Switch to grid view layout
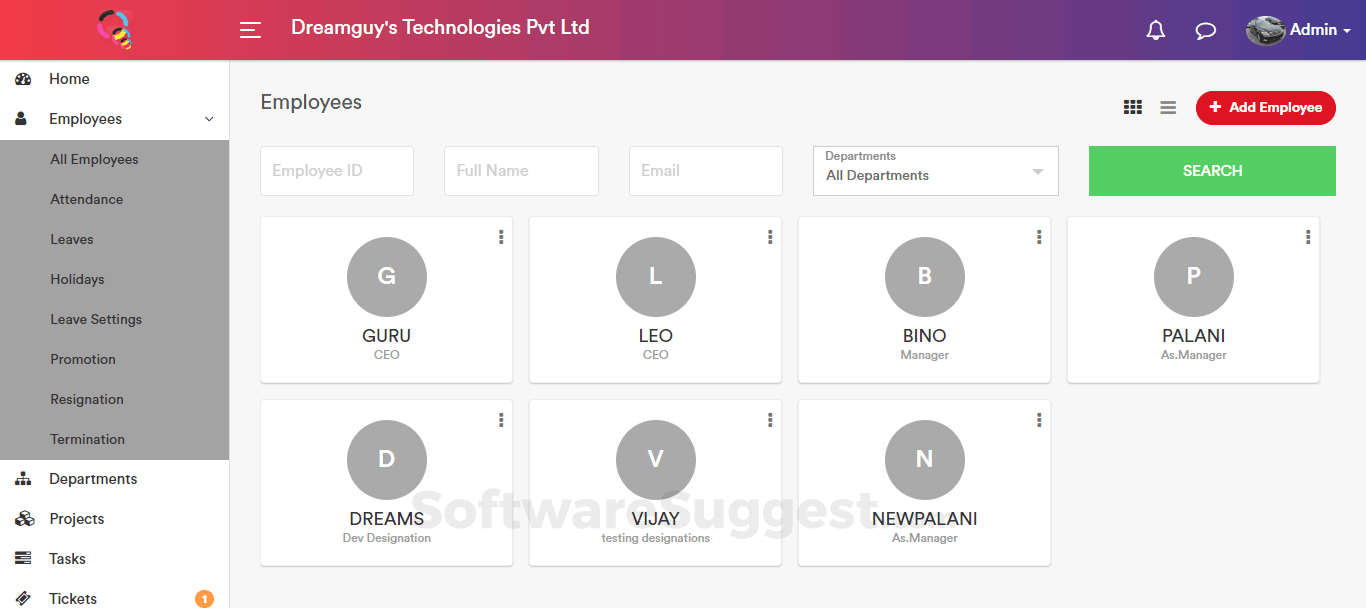Screen dimensions: 1366x608 [x=1132, y=107]
